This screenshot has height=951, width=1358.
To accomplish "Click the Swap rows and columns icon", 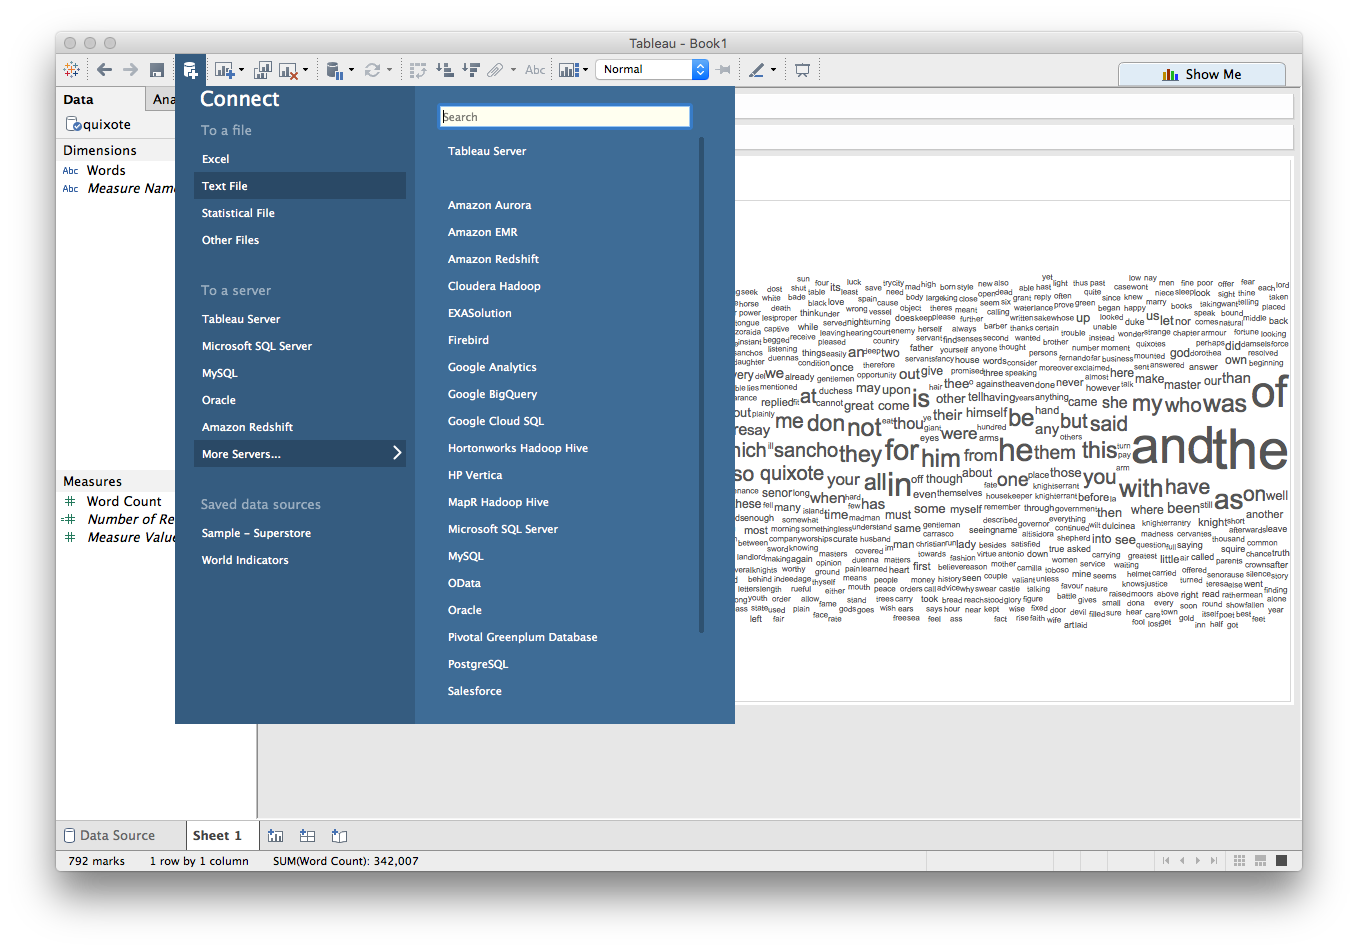I will (x=418, y=70).
